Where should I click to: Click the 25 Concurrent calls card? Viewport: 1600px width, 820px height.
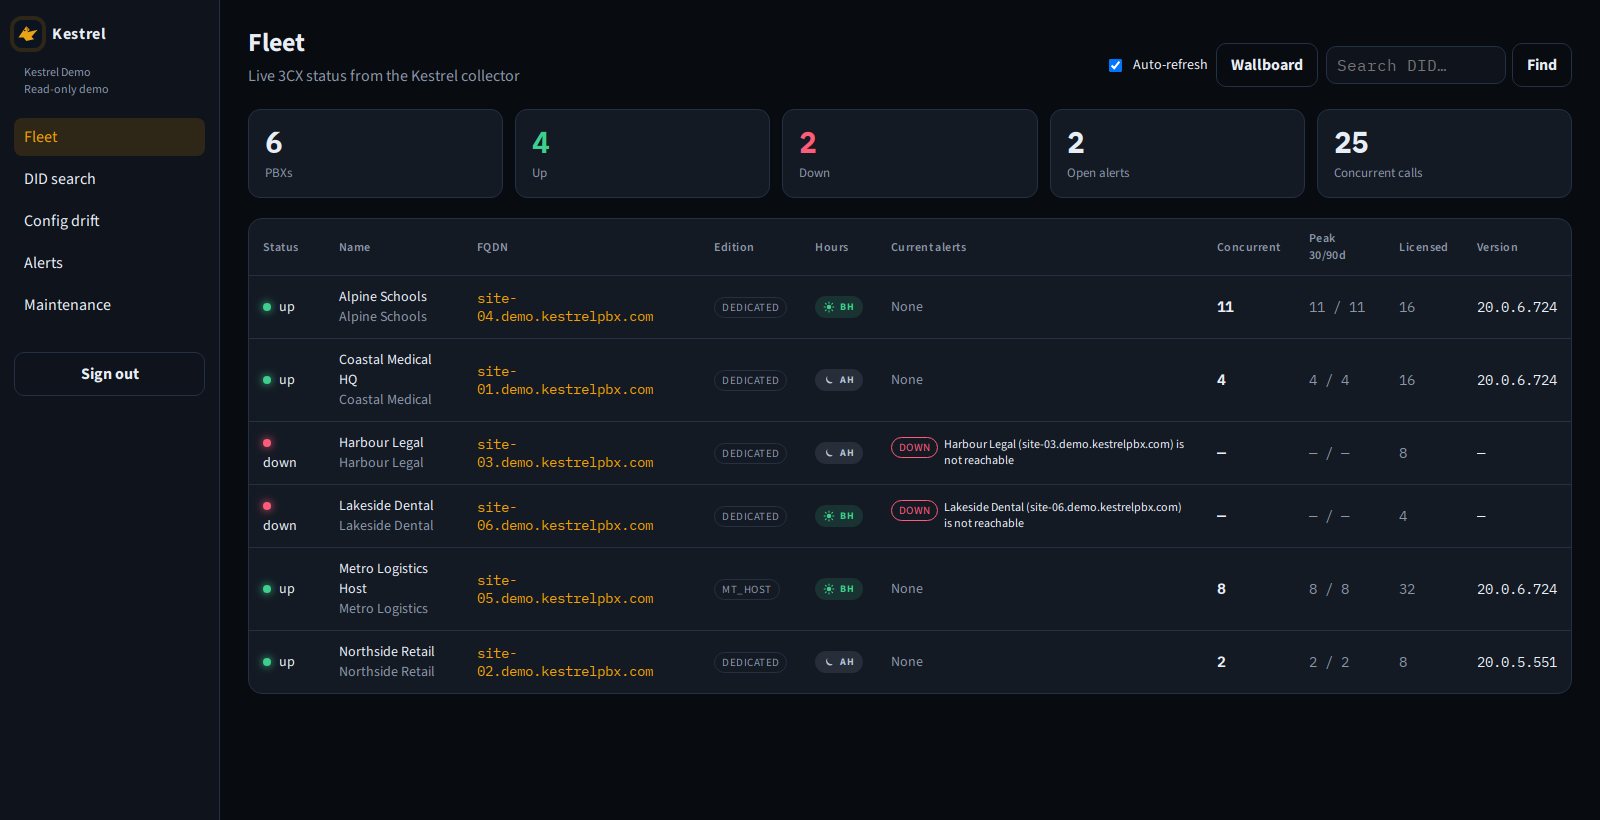pos(1444,153)
